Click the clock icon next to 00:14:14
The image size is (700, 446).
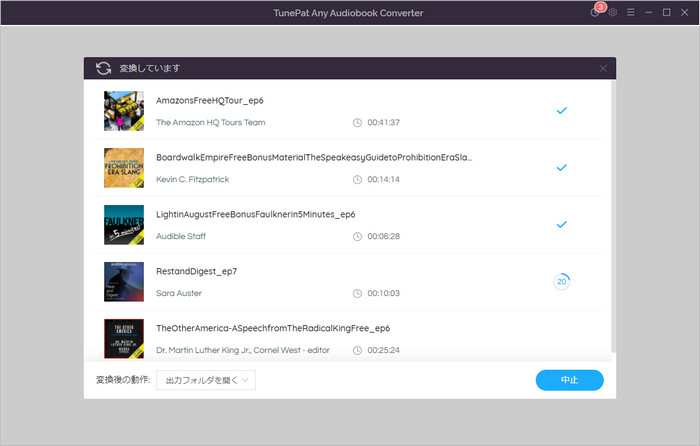click(357, 179)
